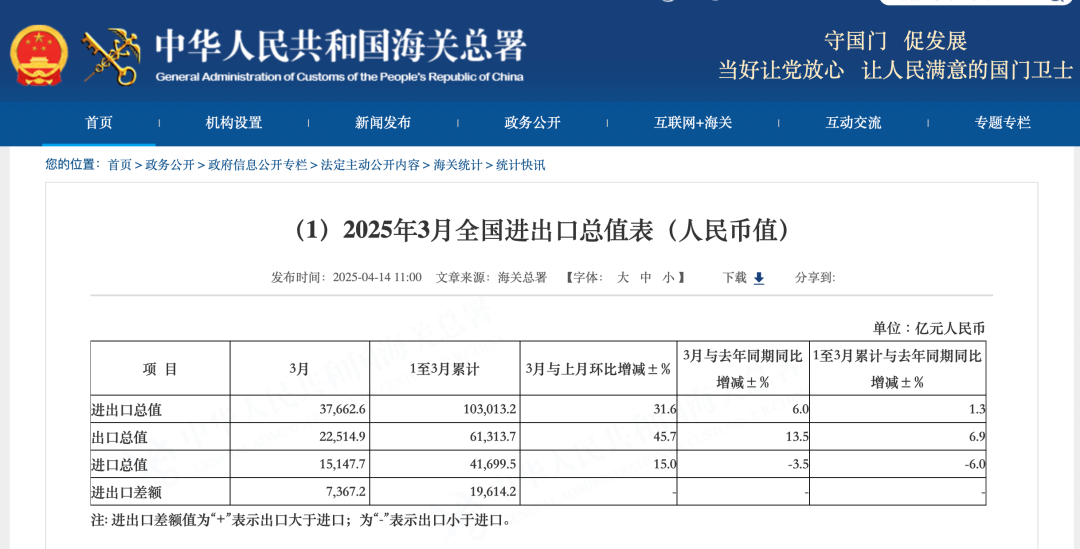Set font size to 大
Image resolution: width=1080 pixels, height=549 pixels.
click(623, 278)
